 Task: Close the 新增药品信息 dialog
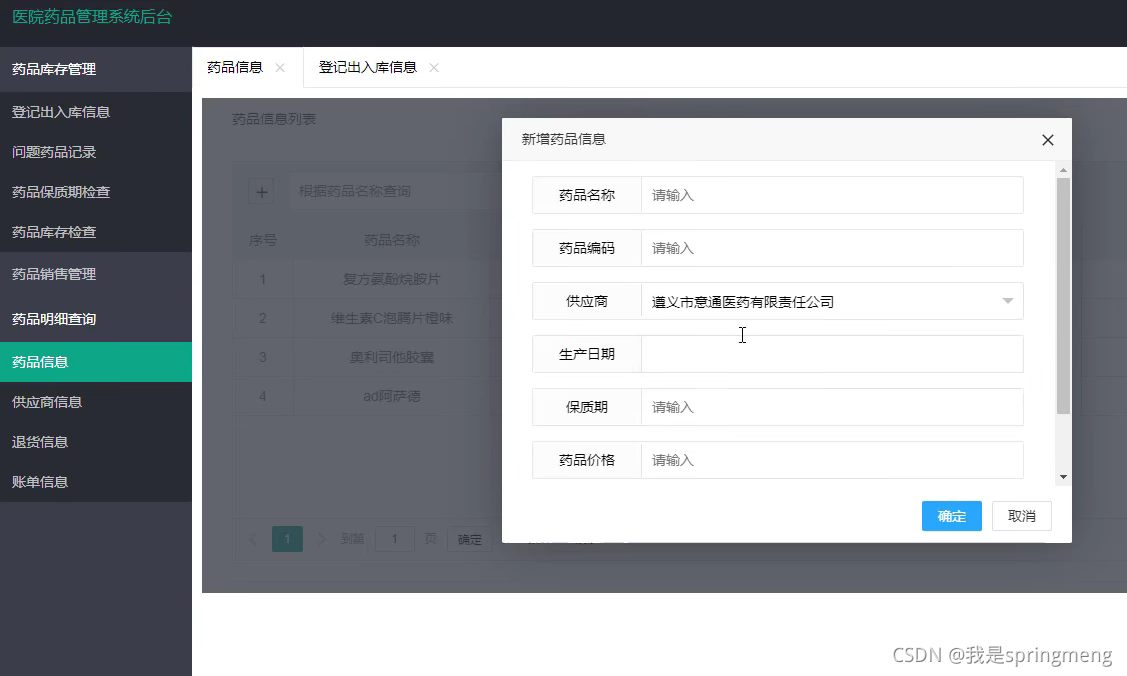pos(1047,140)
